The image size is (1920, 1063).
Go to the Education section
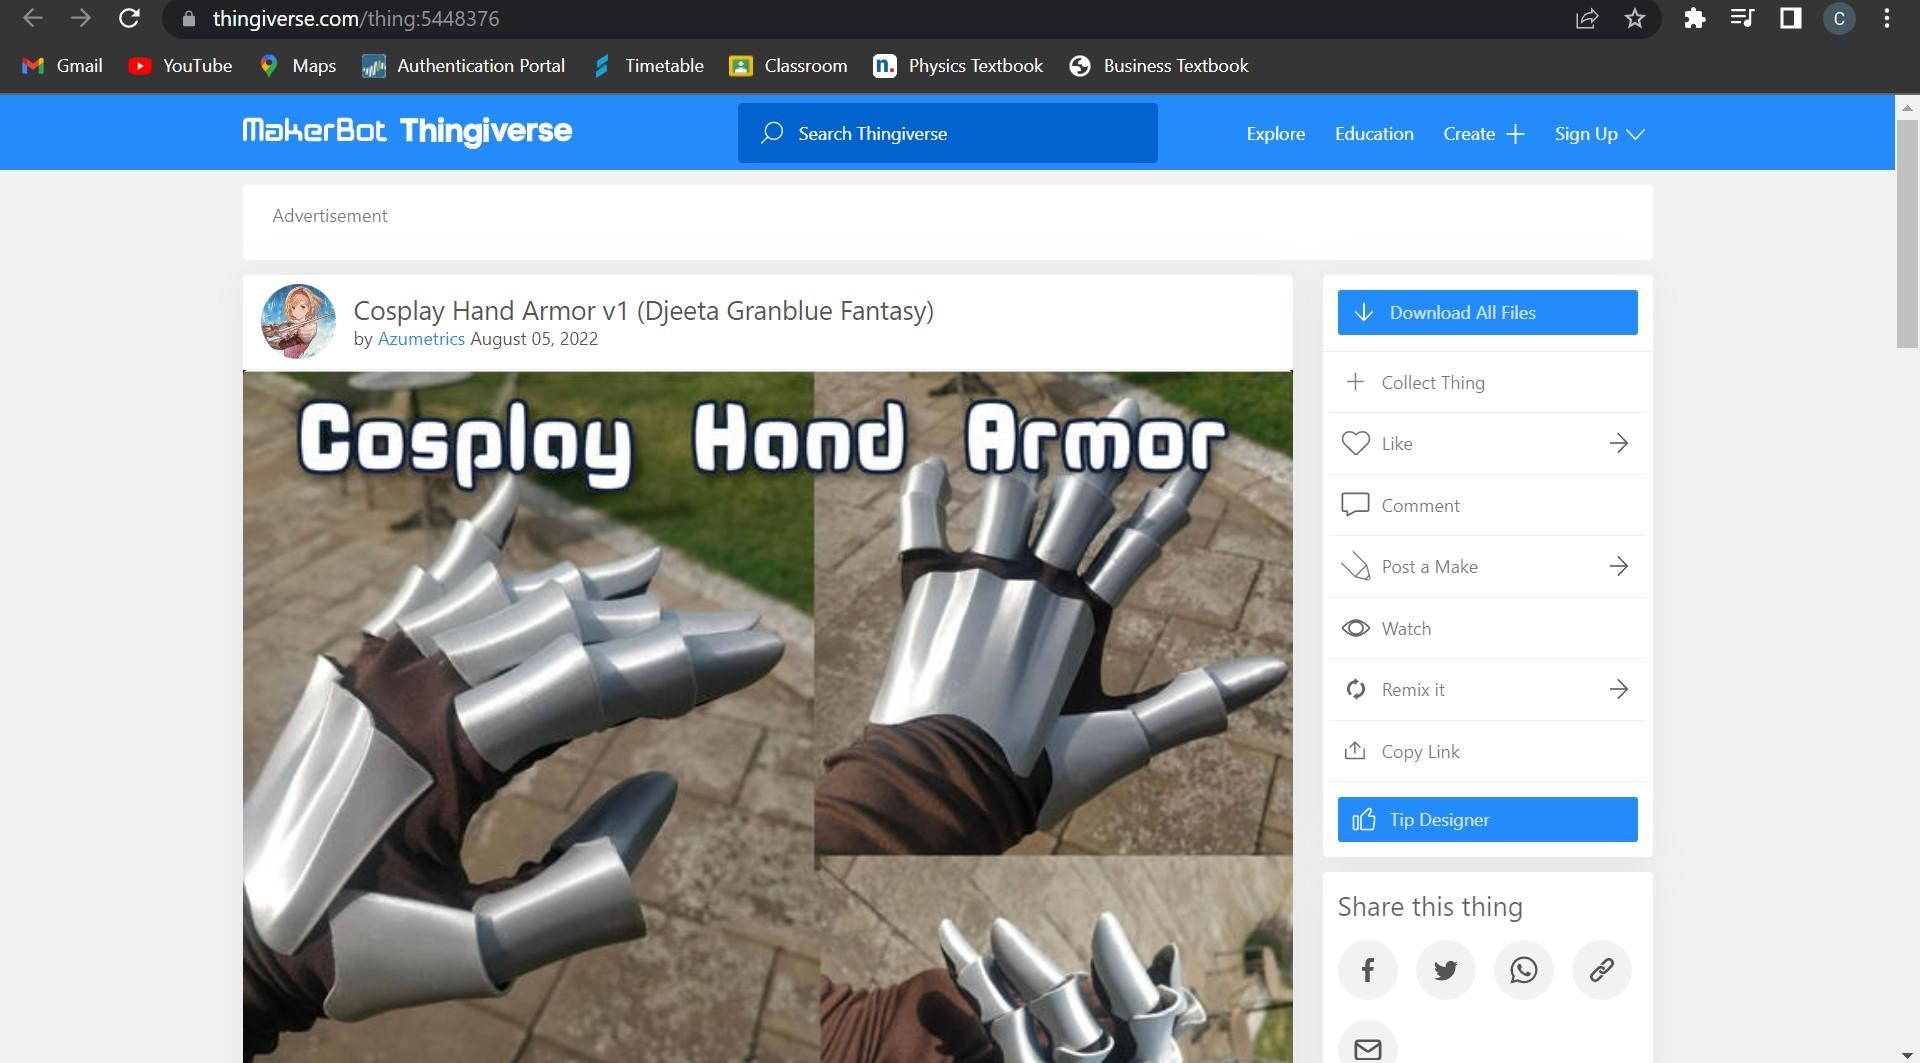[1373, 133]
